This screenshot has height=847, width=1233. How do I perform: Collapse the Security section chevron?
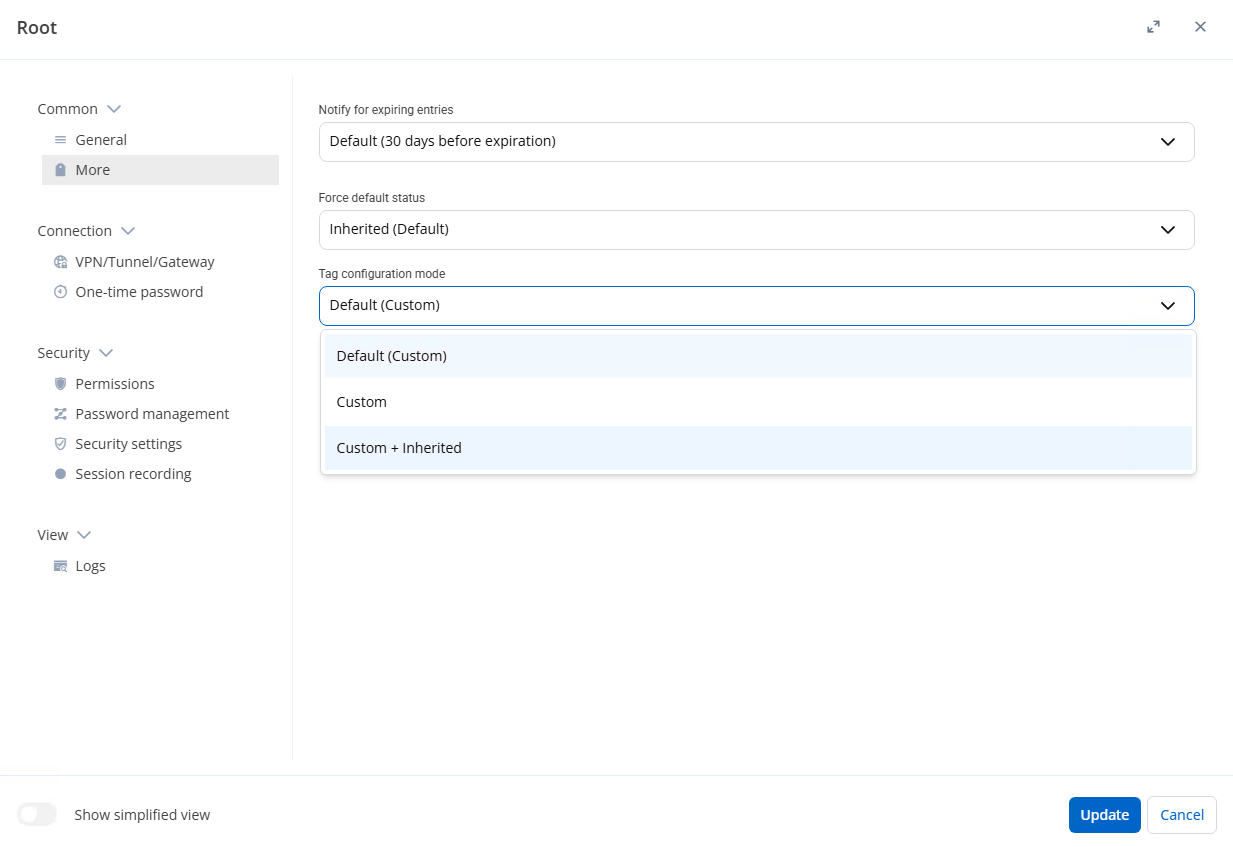tap(106, 353)
